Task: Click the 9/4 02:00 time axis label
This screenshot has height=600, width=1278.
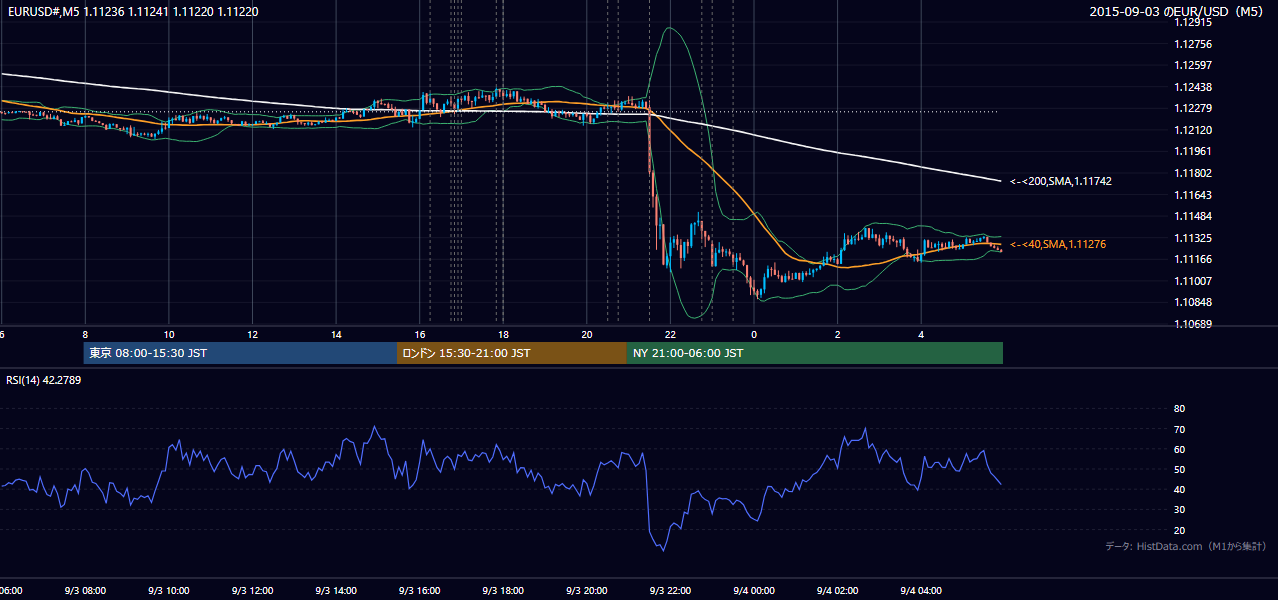Action: coord(837,591)
